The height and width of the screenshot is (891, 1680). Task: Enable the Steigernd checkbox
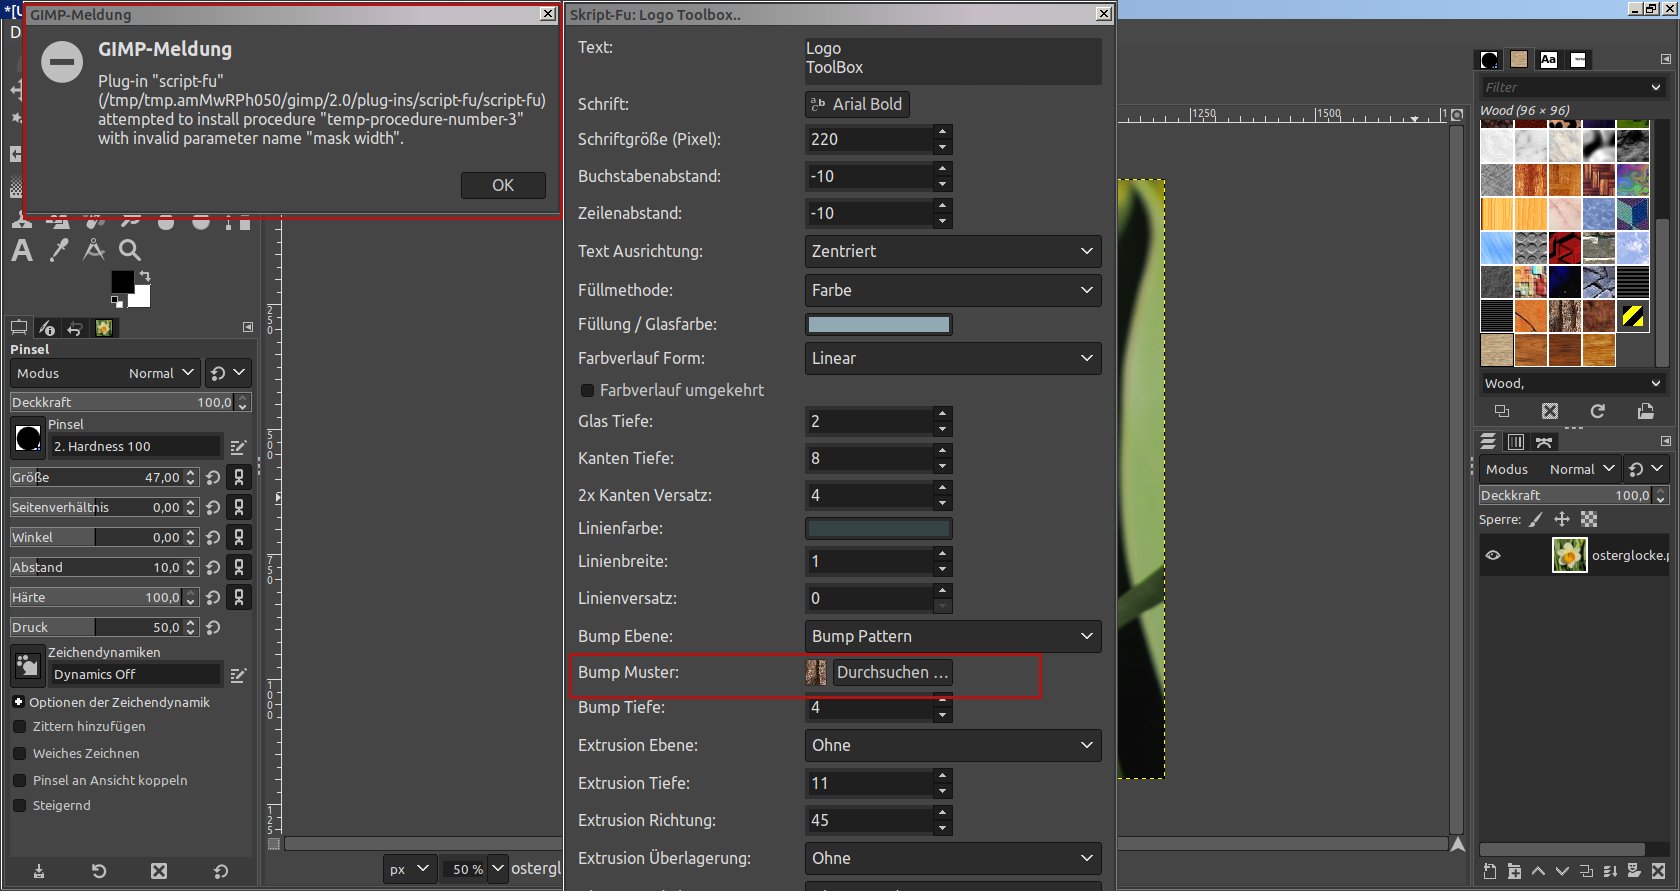tap(19, 806)
